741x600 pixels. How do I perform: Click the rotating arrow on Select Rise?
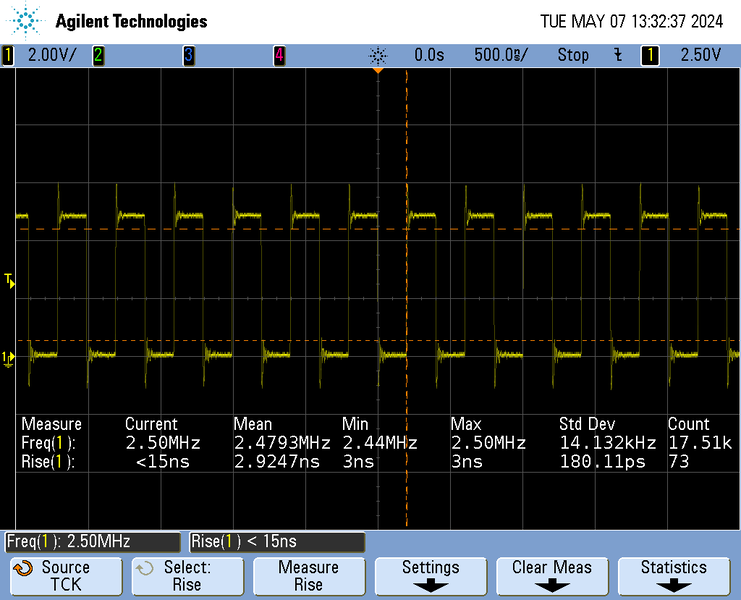pos(144,568)
